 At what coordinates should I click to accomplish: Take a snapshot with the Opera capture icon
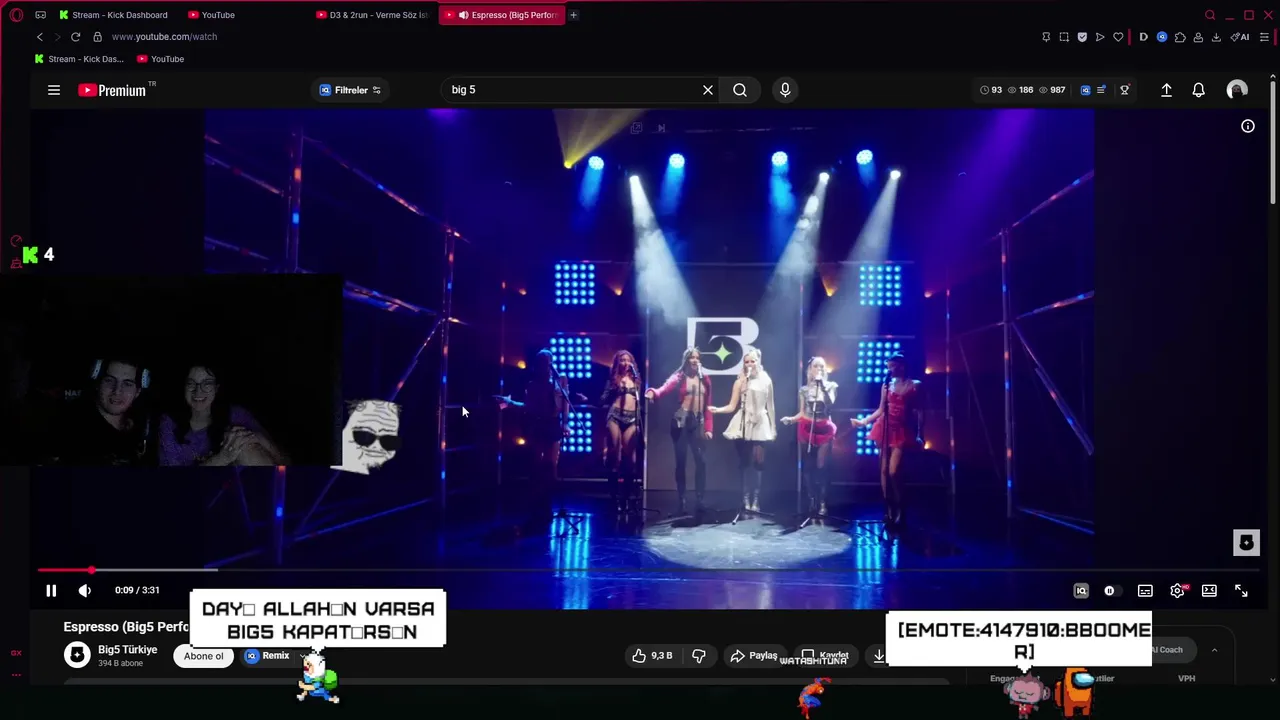pyautogui.click(x=1064, y=37)
